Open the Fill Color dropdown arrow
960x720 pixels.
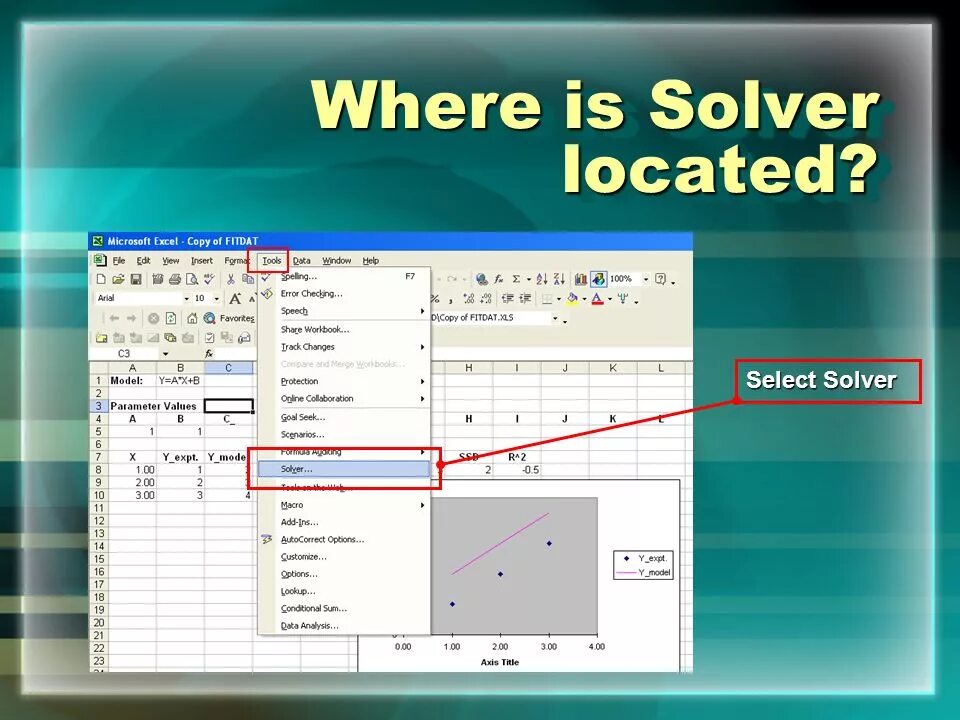(x=584, y=299)
